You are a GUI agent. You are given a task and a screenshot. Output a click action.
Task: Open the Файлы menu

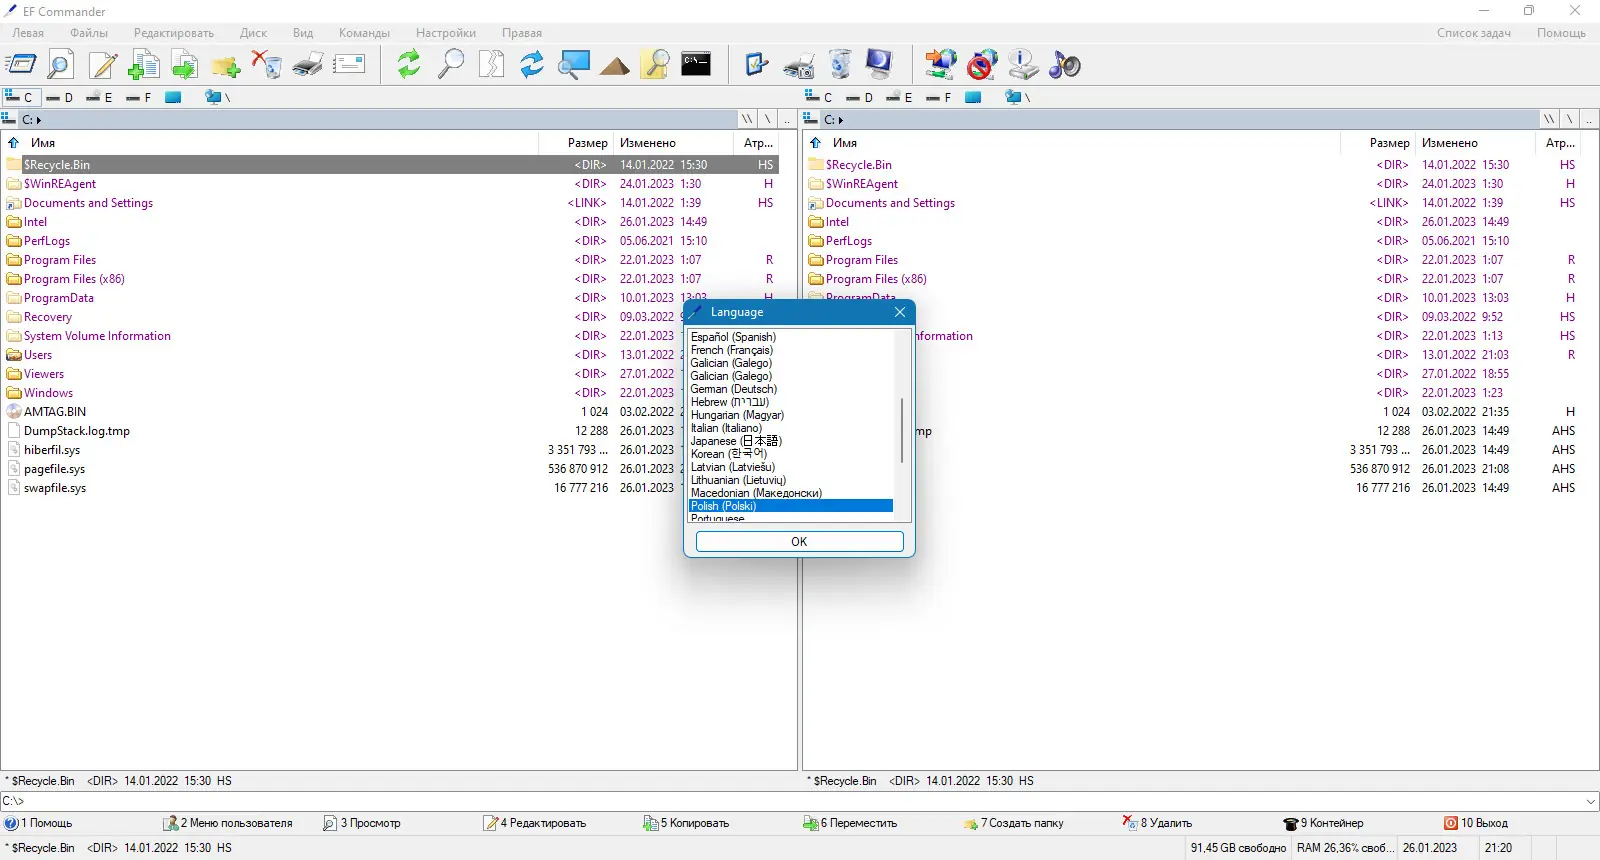coord(89,33)
